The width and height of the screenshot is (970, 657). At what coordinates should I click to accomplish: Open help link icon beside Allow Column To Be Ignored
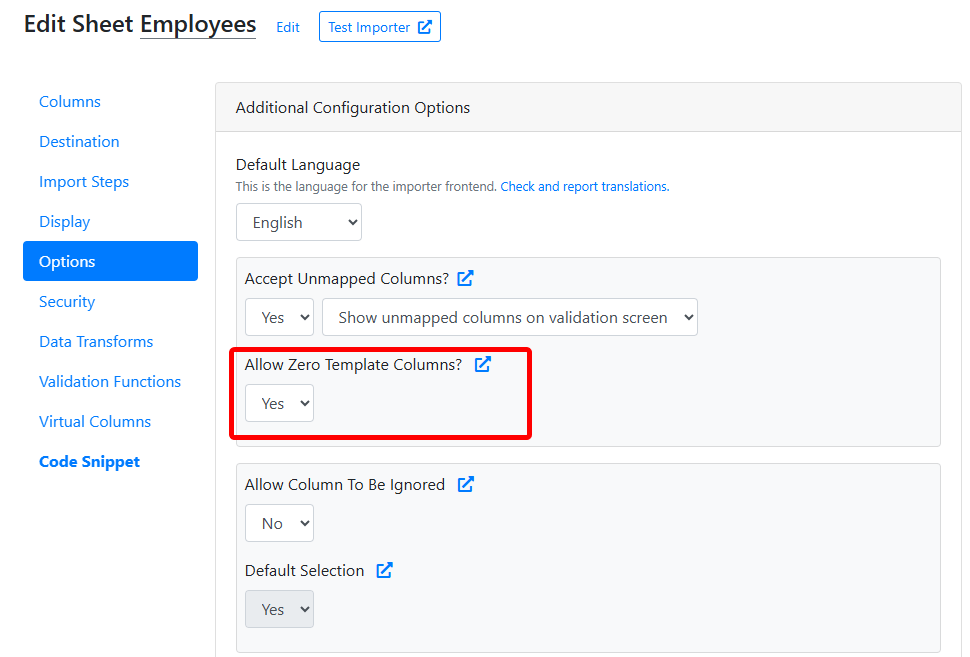click(466, 484)
